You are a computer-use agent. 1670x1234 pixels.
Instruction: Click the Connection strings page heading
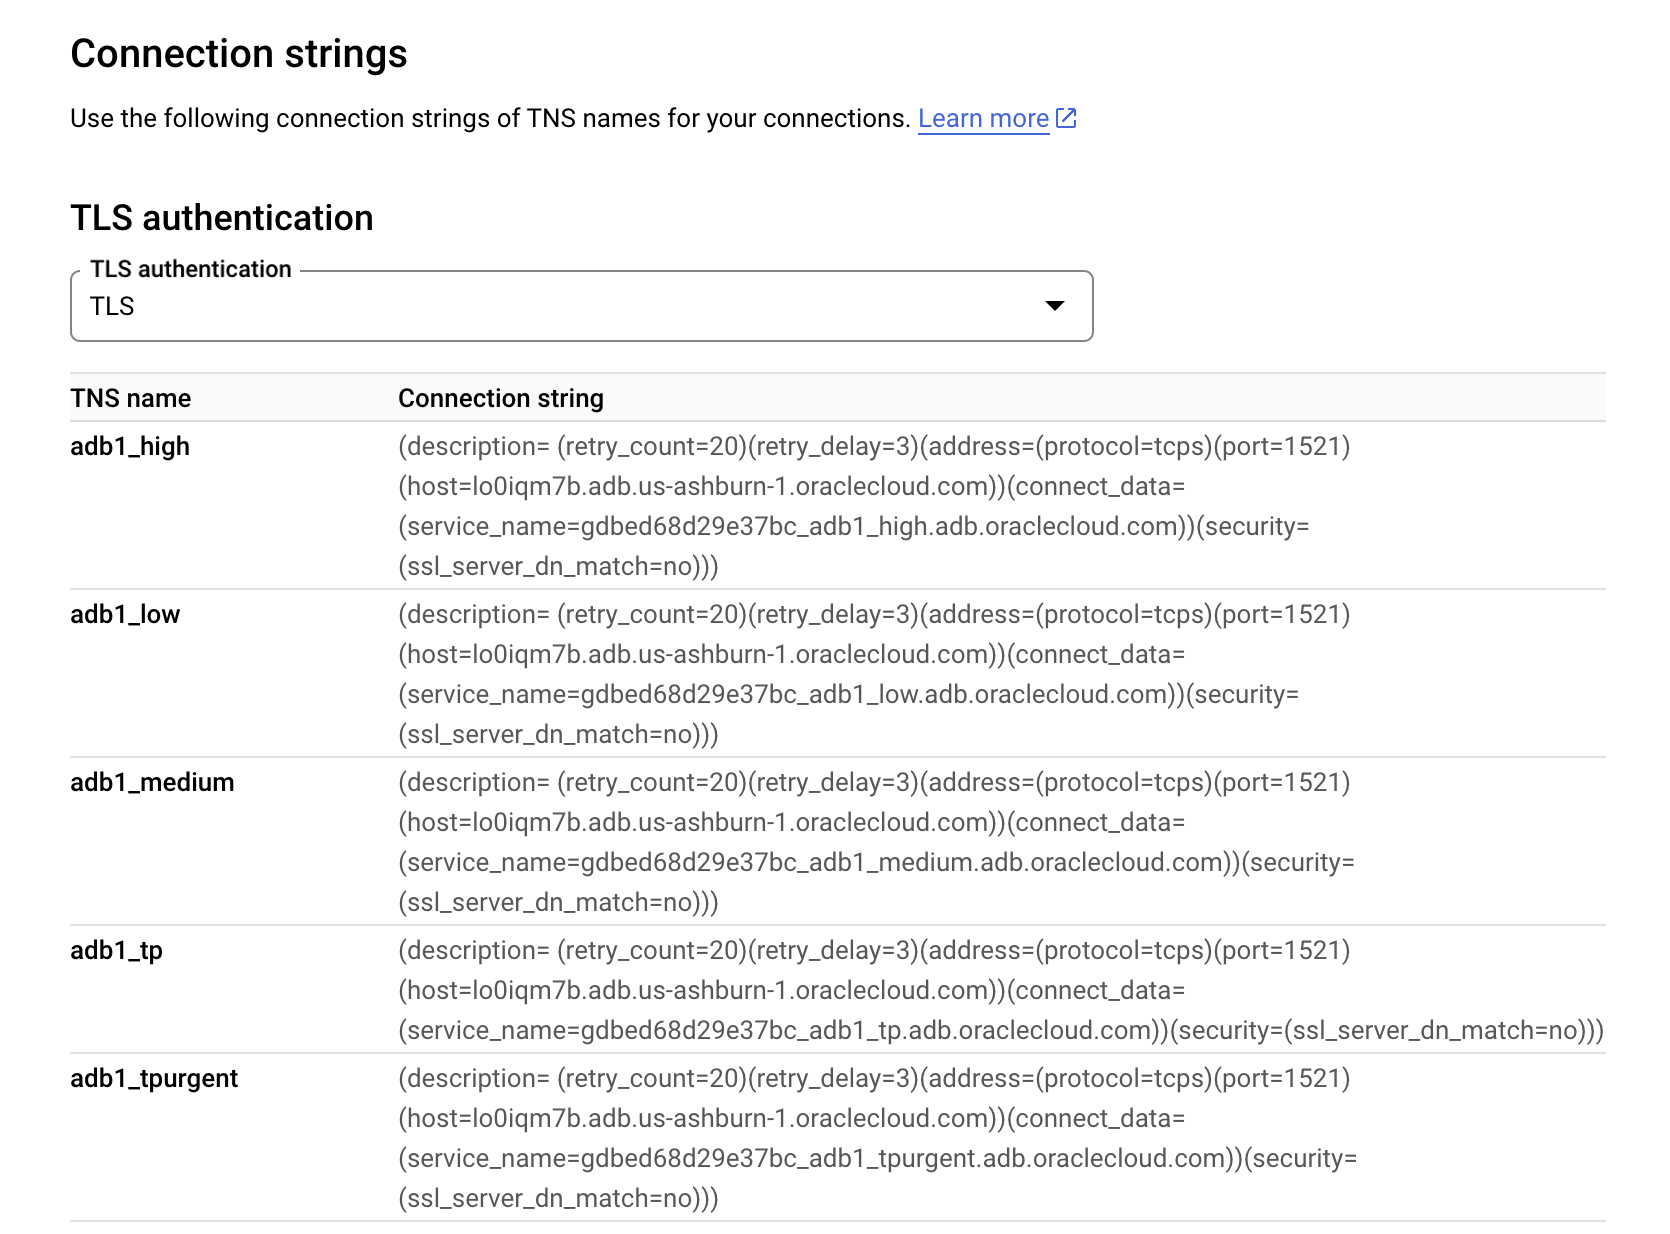(x=239, y=54)
